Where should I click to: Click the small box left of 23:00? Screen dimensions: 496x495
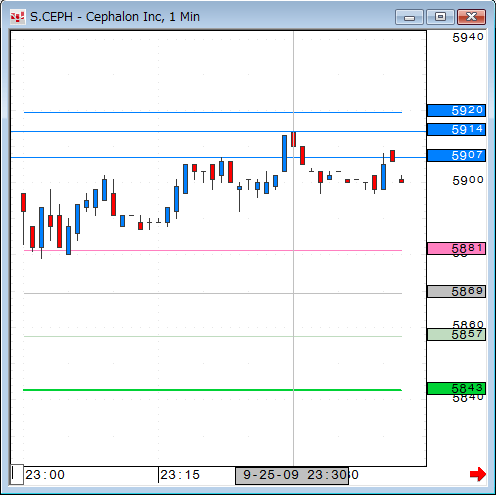pyautogui.click(x=17, y=474)
